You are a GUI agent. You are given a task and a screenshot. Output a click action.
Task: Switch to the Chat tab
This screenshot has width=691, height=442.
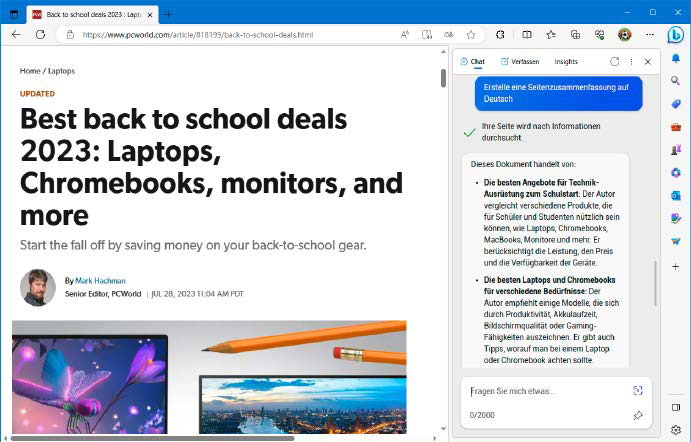tap(472, 62)
